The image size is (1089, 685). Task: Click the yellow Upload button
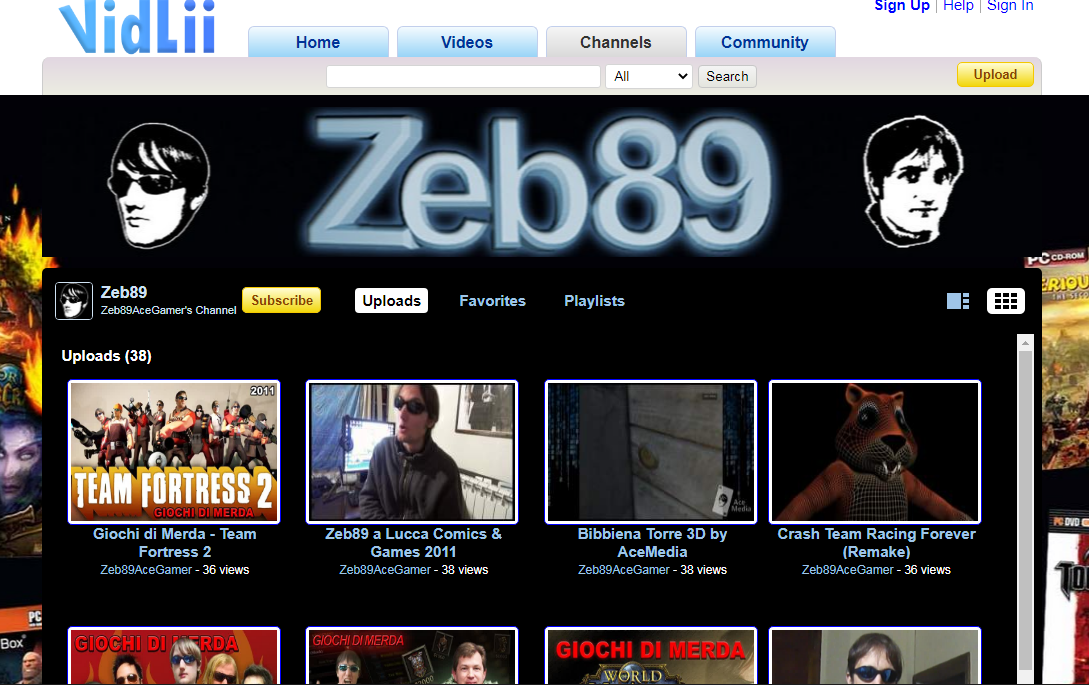(995, 74)
